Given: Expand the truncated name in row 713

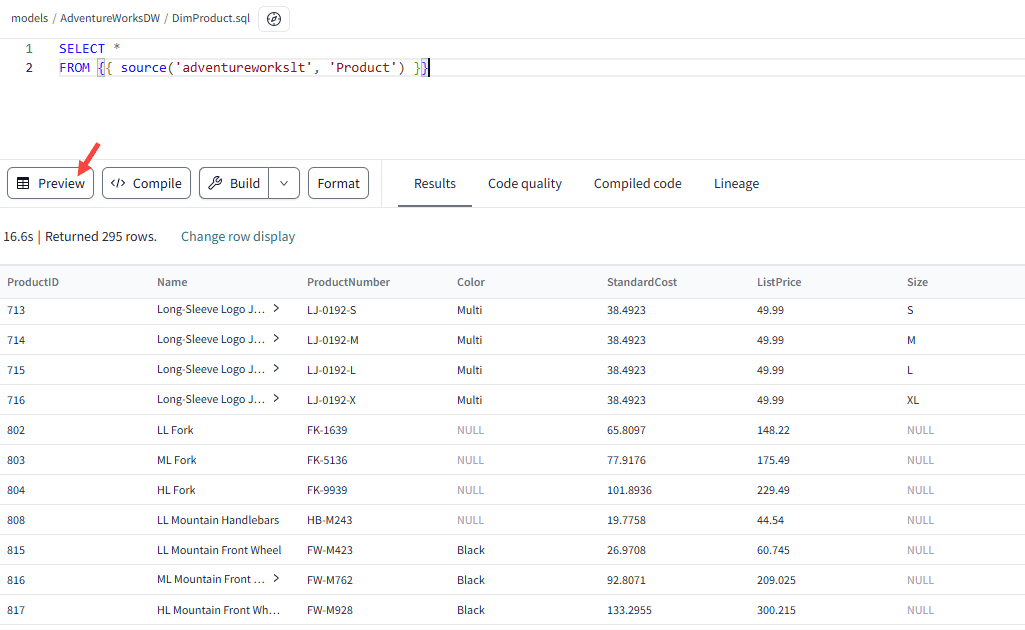Looking at the screenshot, I should click(x=277, y=308).
